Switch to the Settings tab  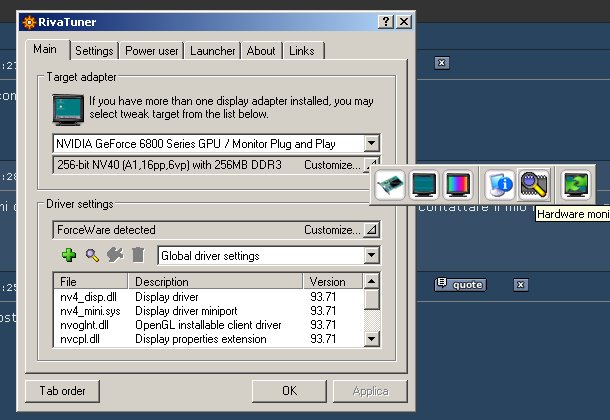(94, 50)
